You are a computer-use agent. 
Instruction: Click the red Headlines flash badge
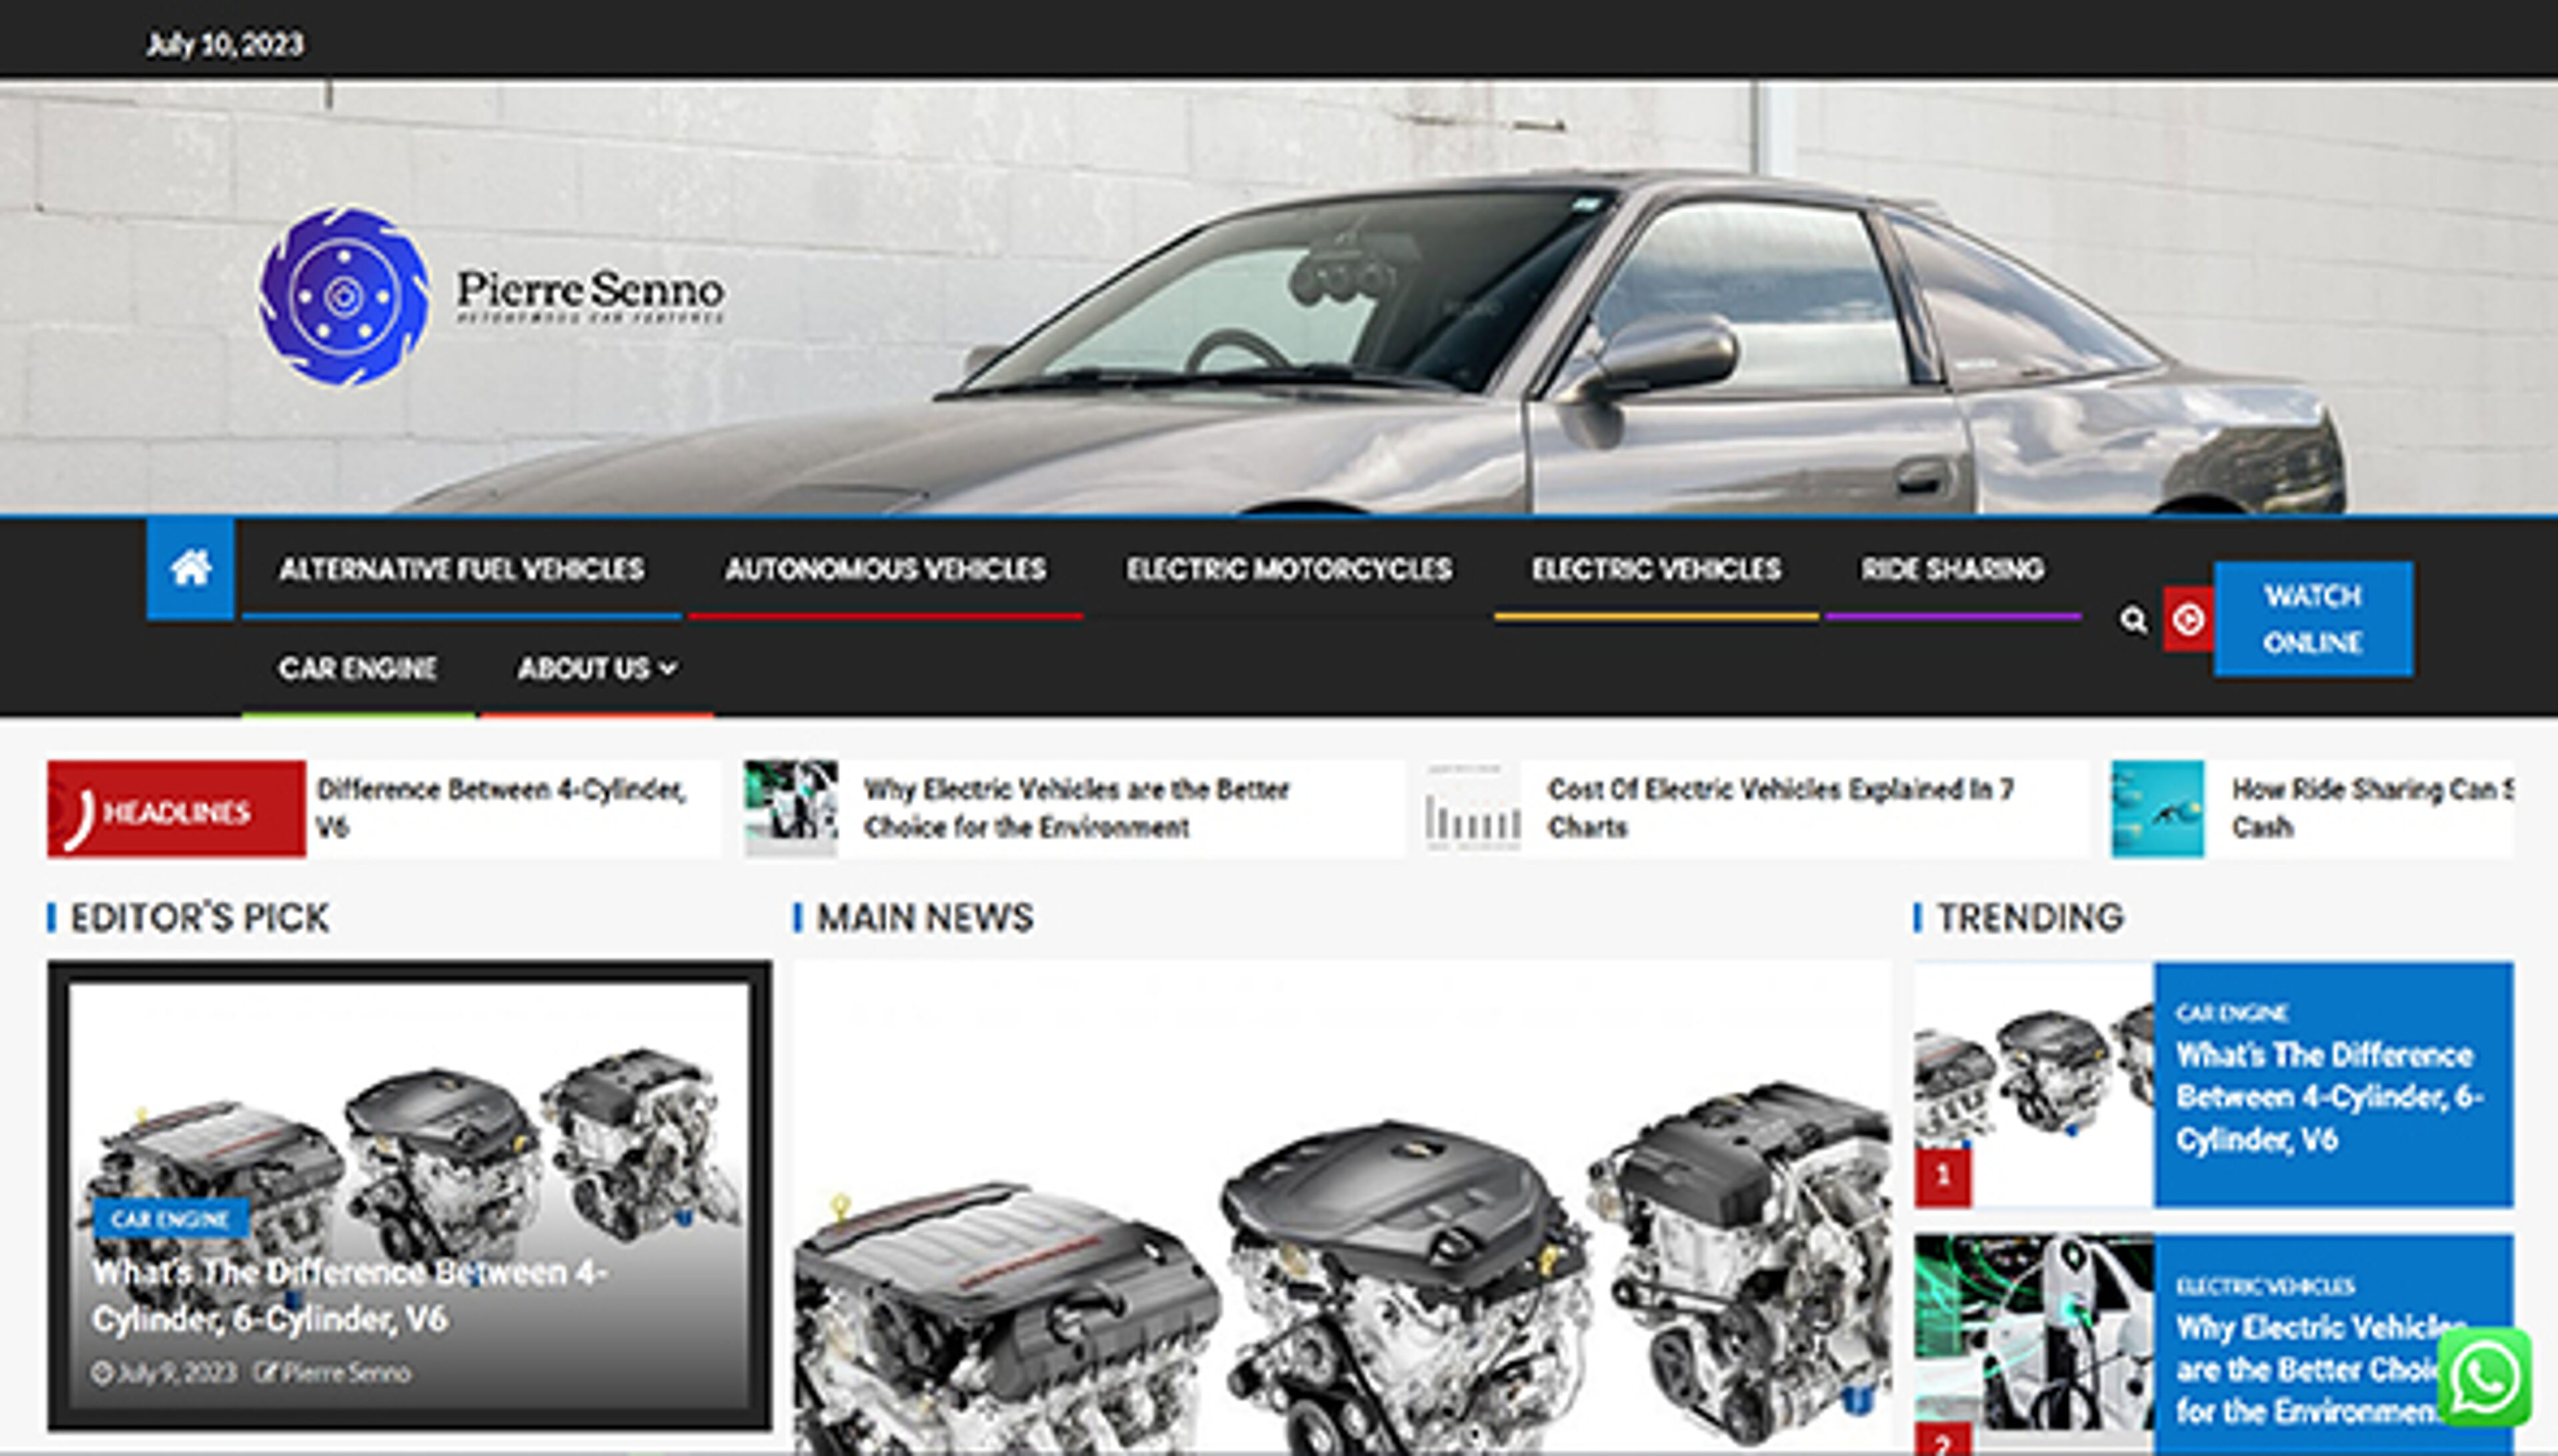point(176,810)
